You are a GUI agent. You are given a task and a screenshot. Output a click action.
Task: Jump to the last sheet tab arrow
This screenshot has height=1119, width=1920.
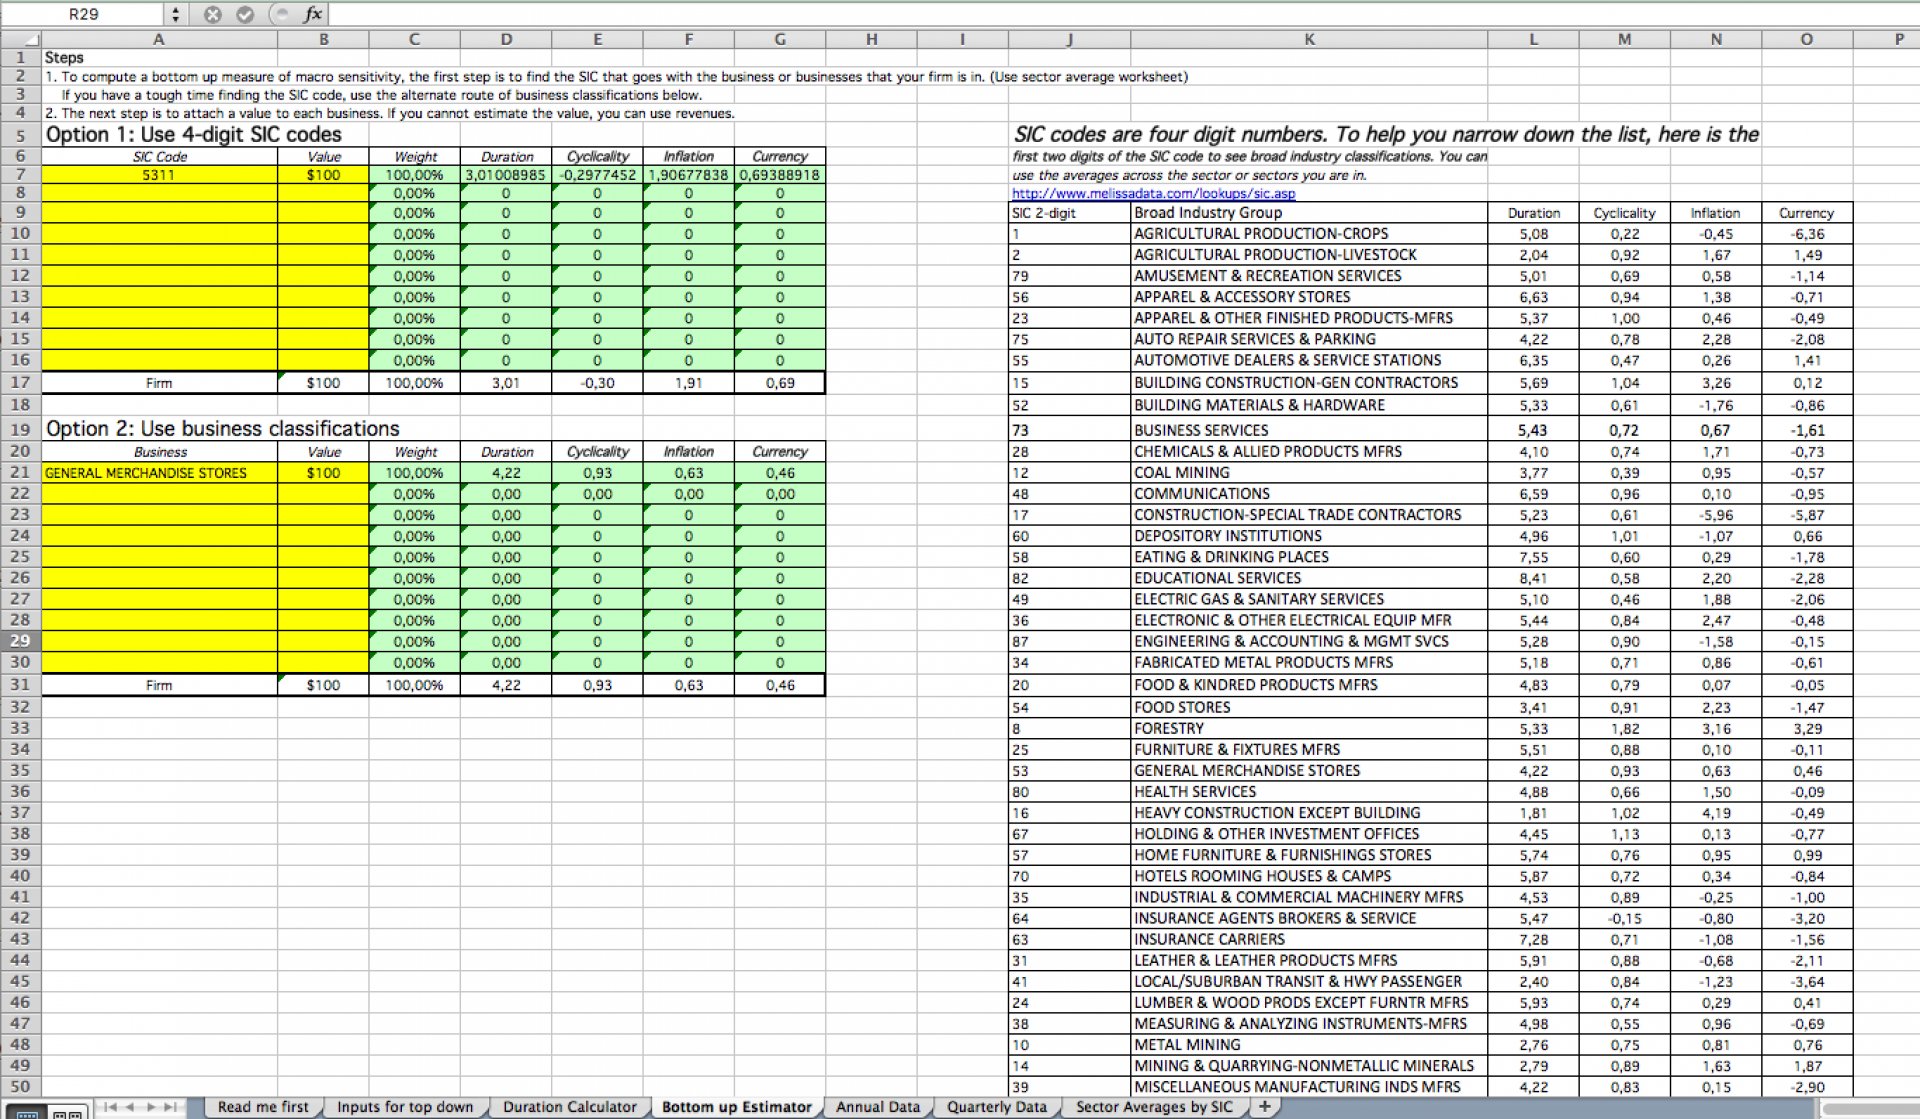171,1107
